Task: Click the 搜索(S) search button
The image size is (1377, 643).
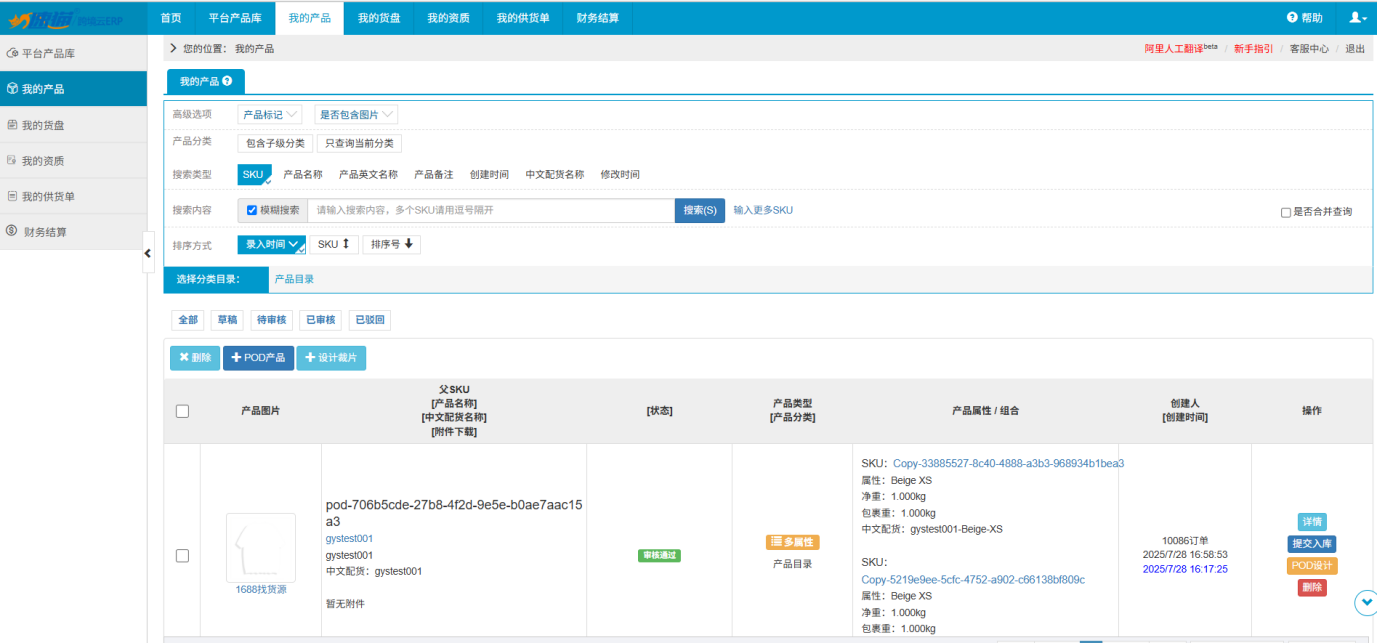Action: click(699, 210)
